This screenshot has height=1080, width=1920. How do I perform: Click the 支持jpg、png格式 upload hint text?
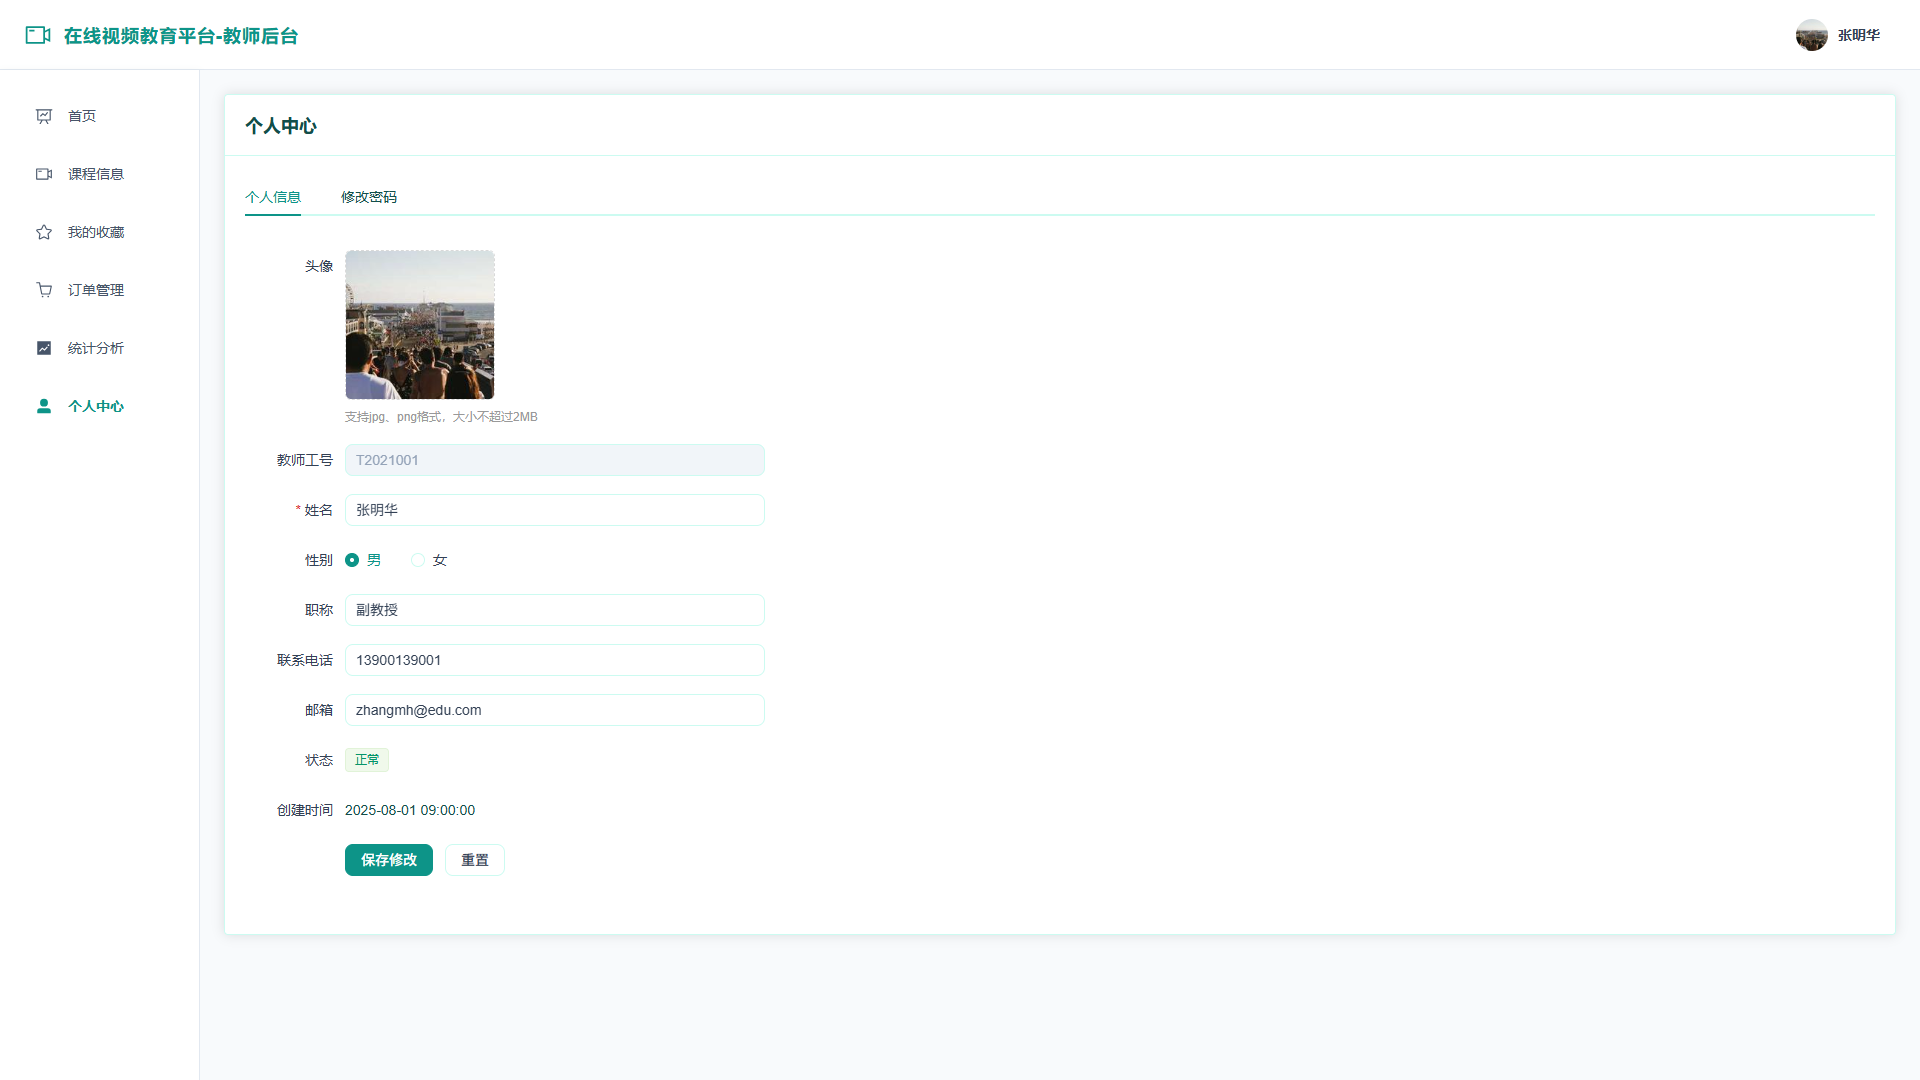tap(441, 417)
